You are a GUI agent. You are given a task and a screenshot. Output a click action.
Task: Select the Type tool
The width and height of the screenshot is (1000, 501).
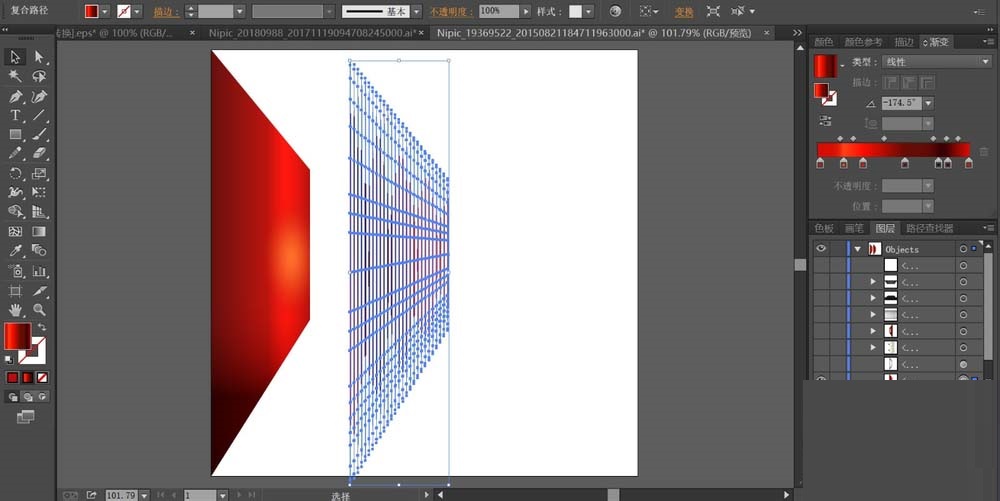point(15,116)
